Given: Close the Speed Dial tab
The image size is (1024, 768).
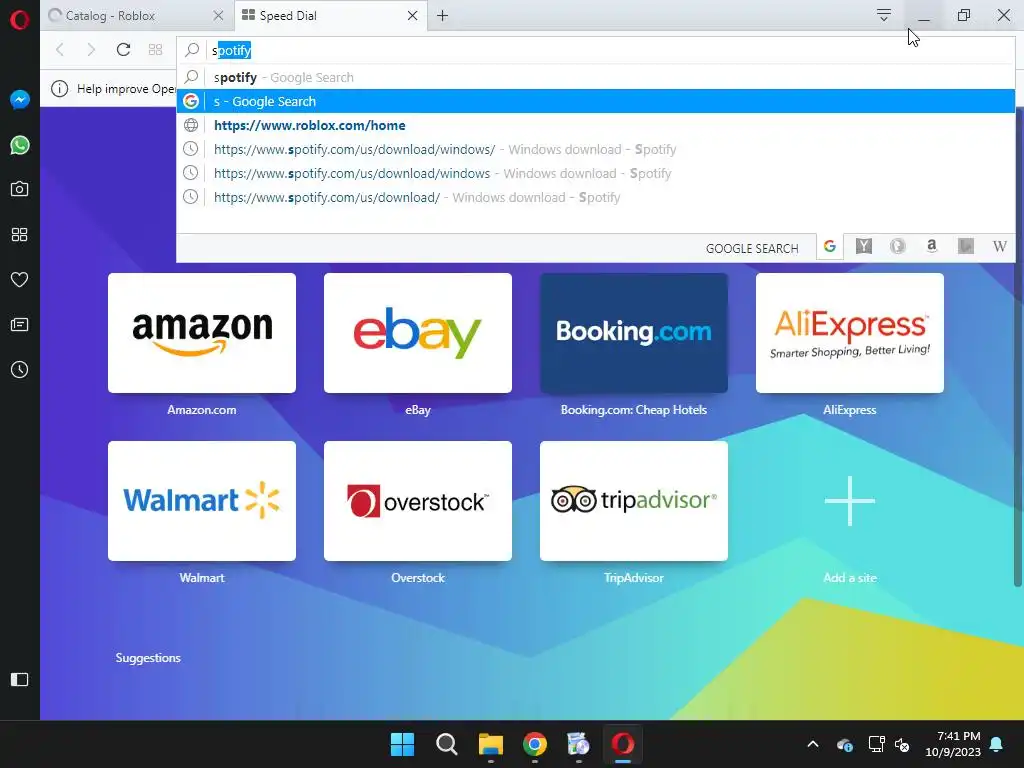Looking at the screenshot, I should click(413, 16).
